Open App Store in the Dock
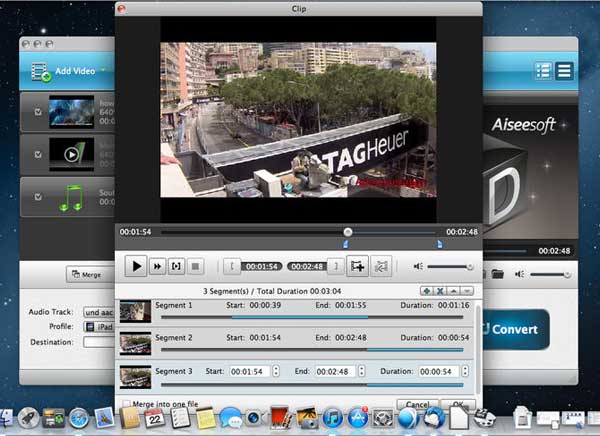Image resolution: width=600 pixels, height=436 pixels. point(358,418)
